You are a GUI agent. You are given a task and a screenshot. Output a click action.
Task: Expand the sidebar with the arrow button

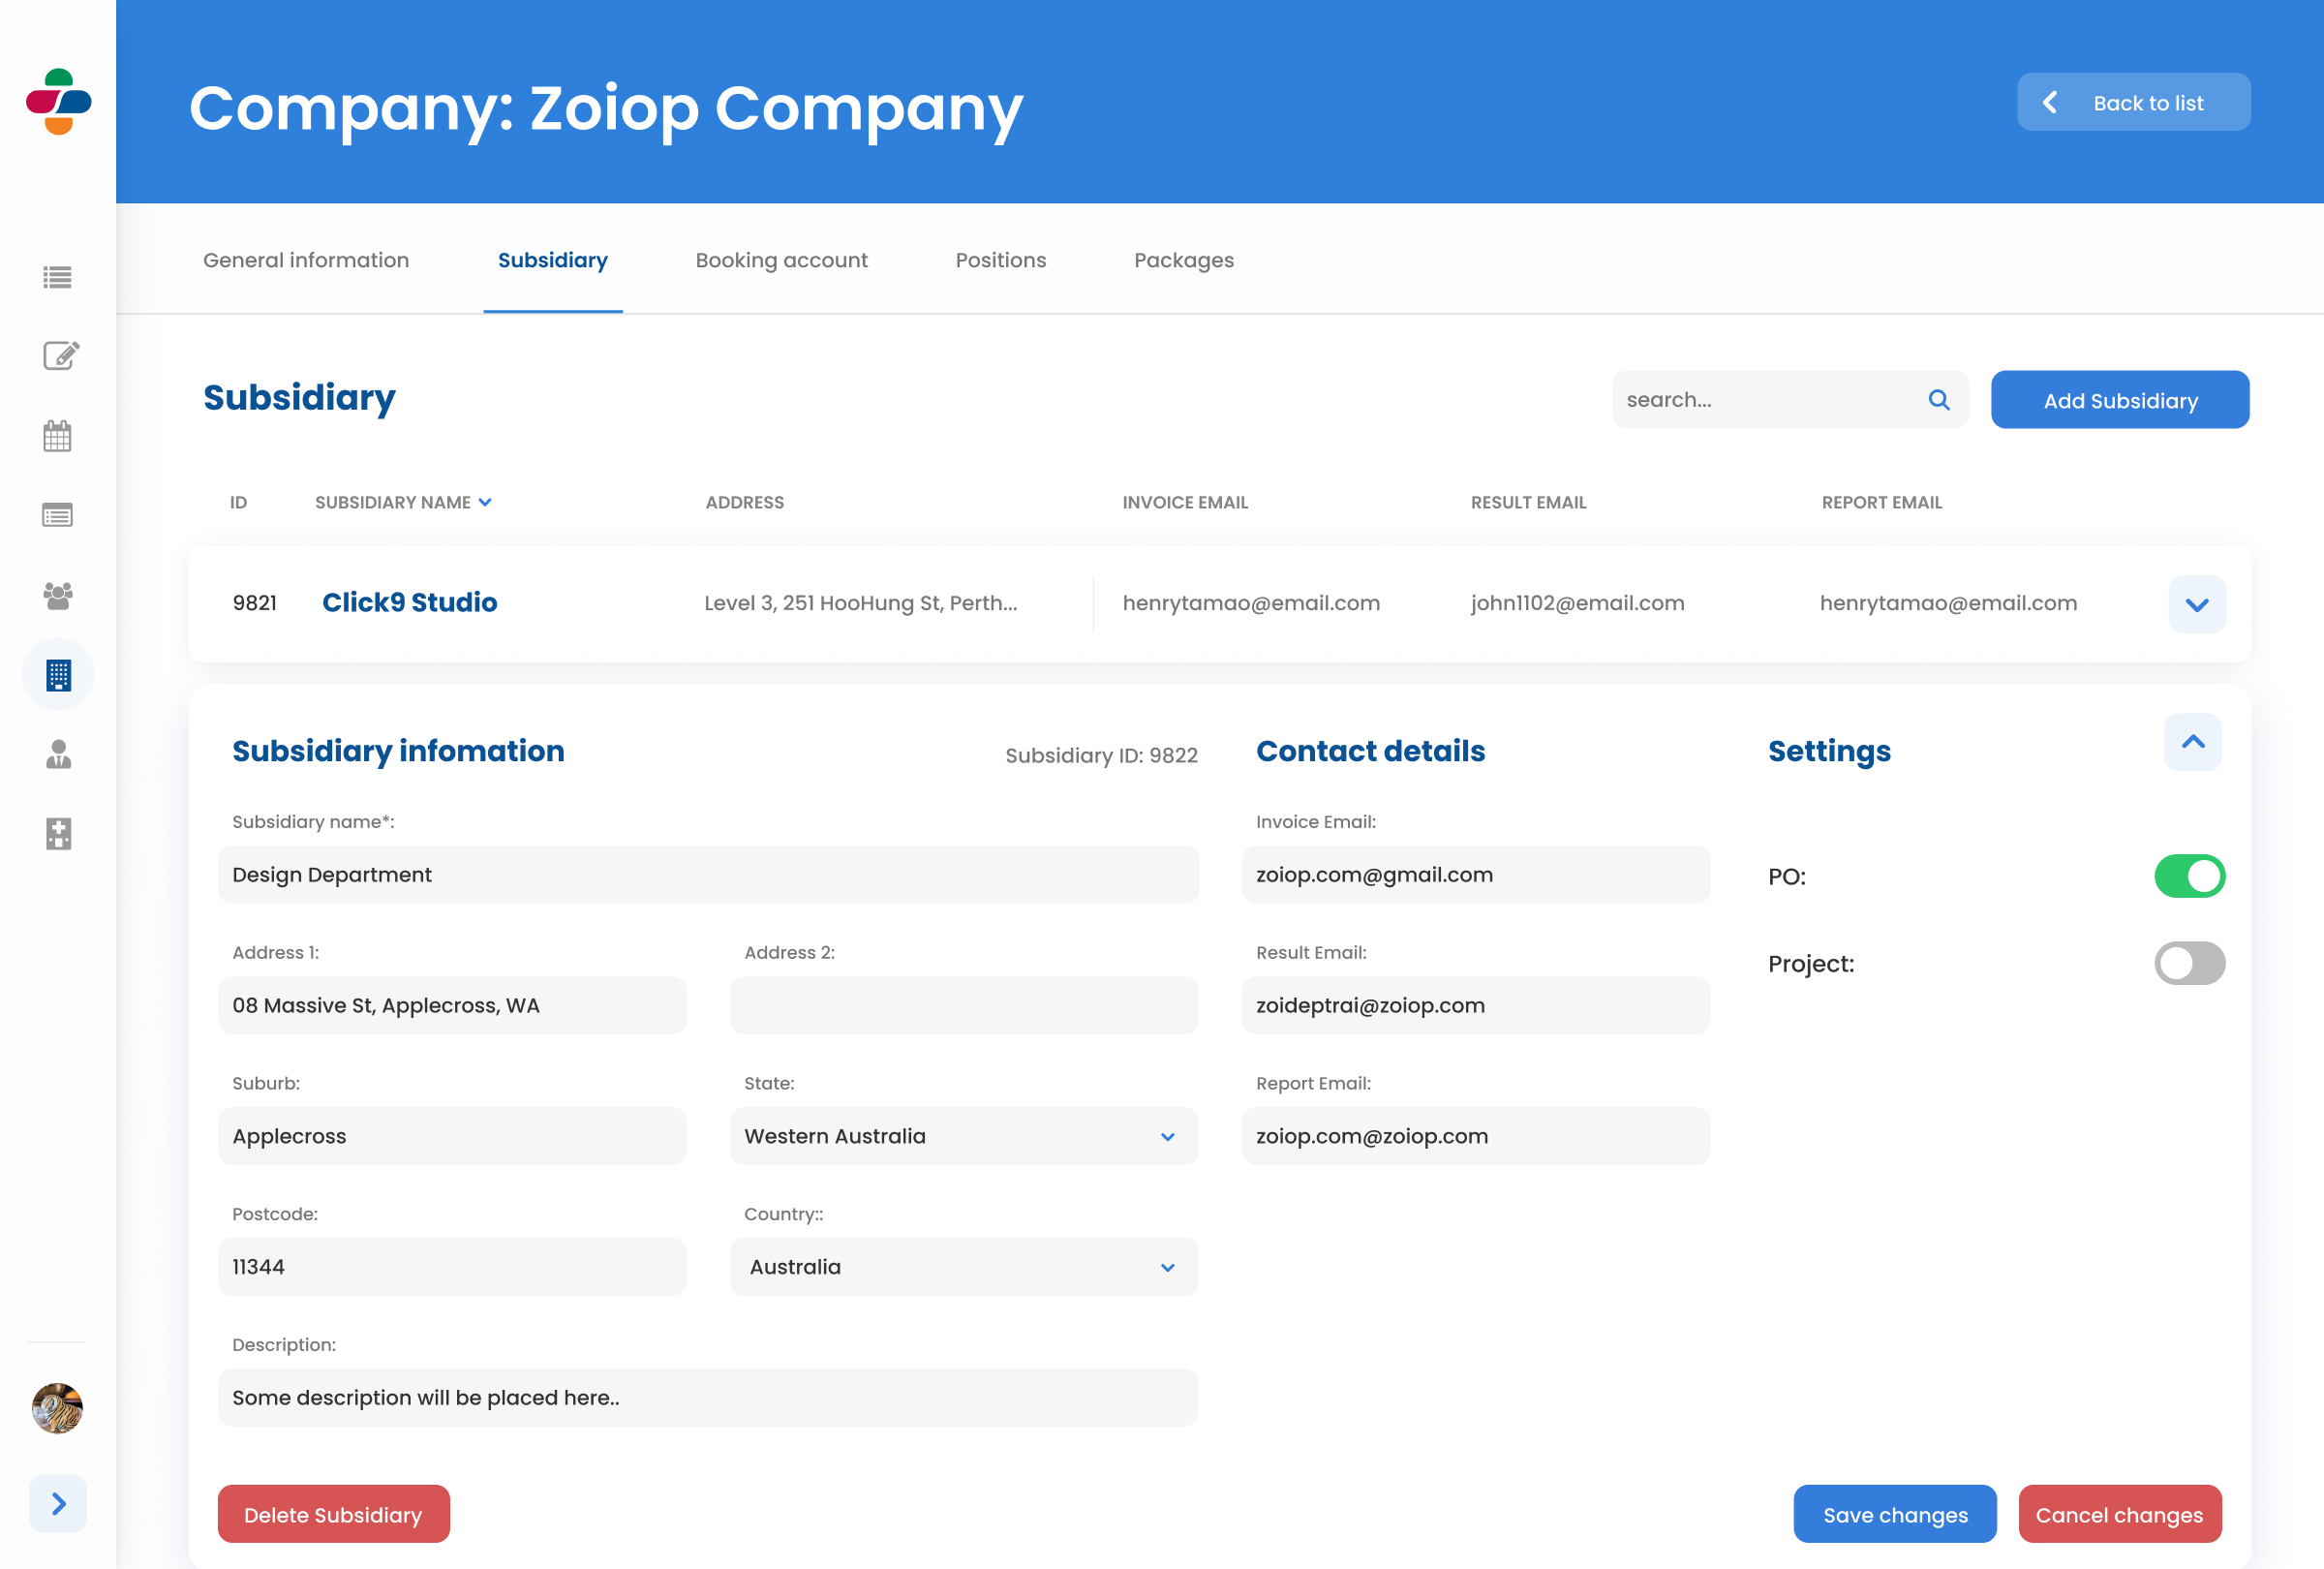pos(58,1503)
